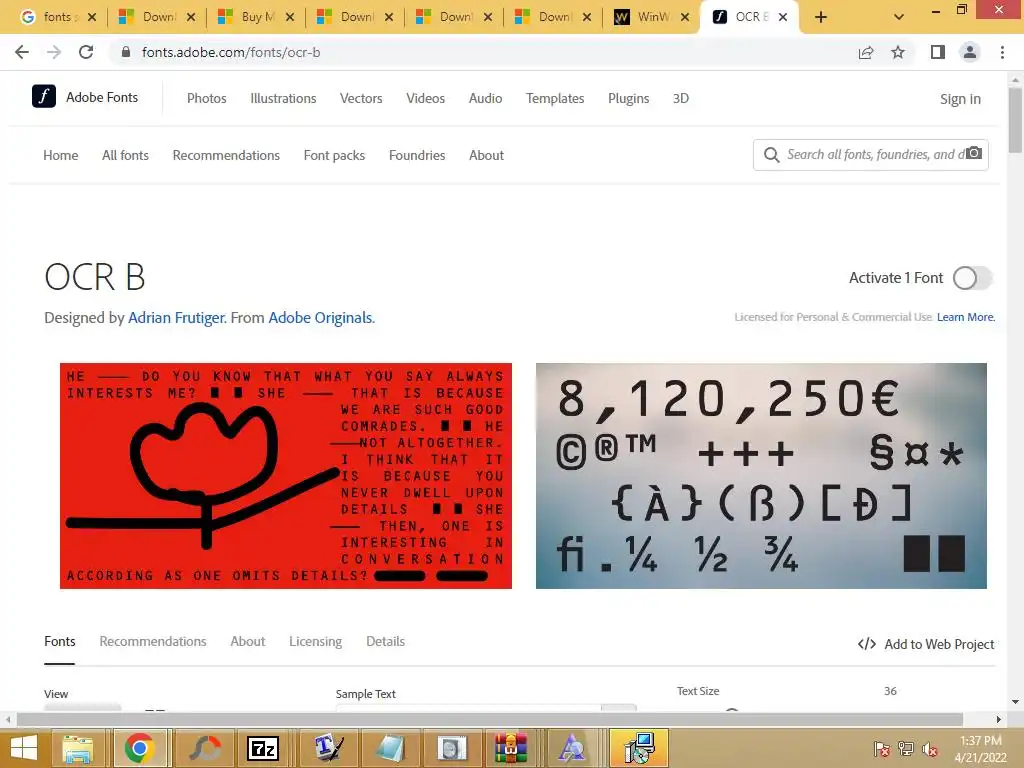
Task: Click the horizontal scrollbar right arrow
Action: pyautogui.click(x=999, y=719)
